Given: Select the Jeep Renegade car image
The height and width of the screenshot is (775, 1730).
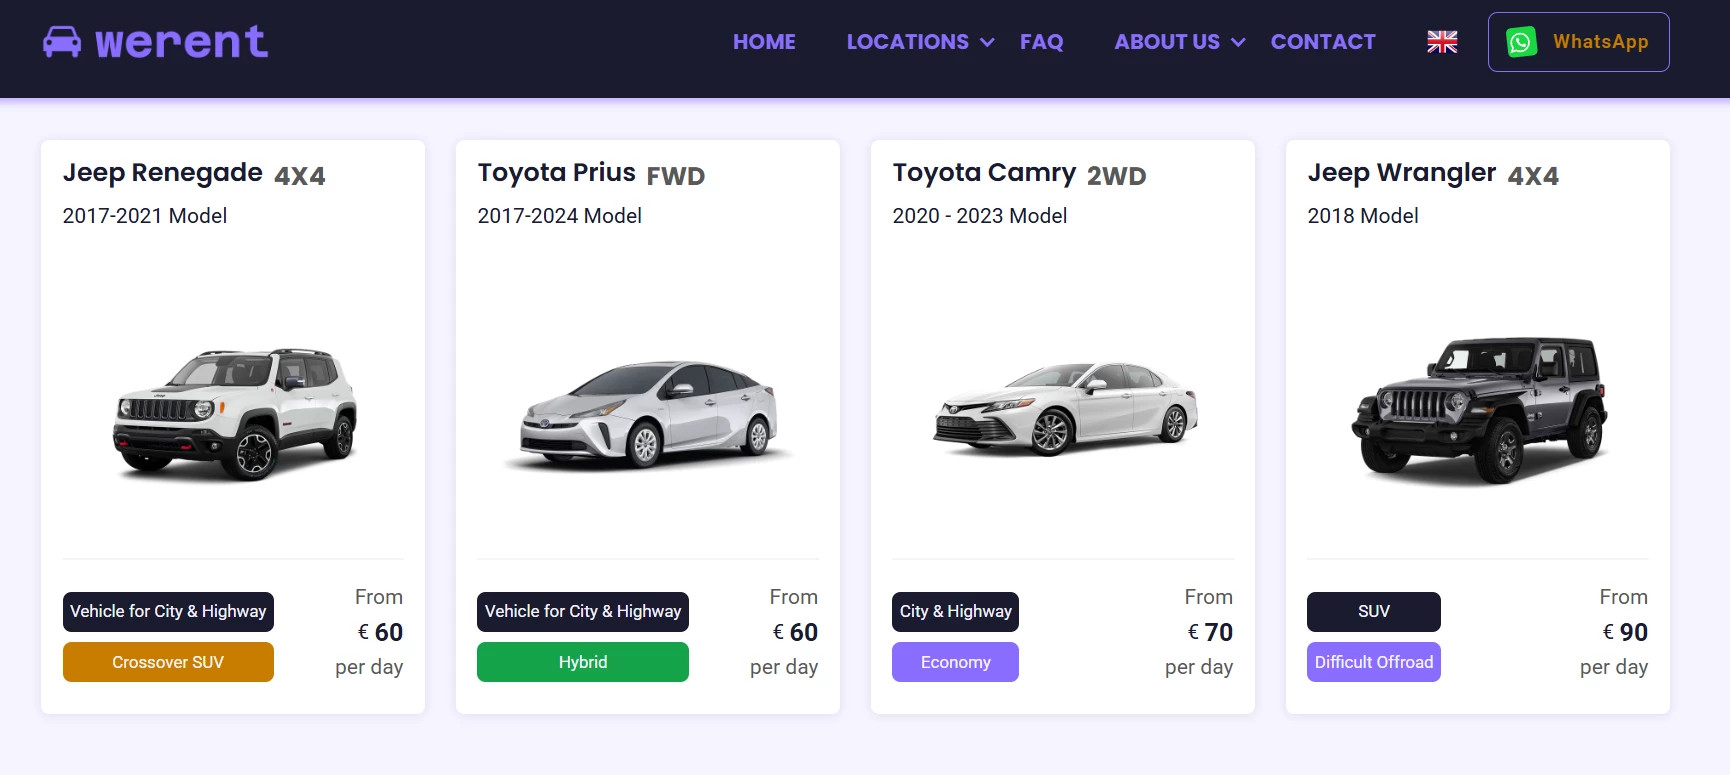Looking at the screenshot, I should coord(235,412).
